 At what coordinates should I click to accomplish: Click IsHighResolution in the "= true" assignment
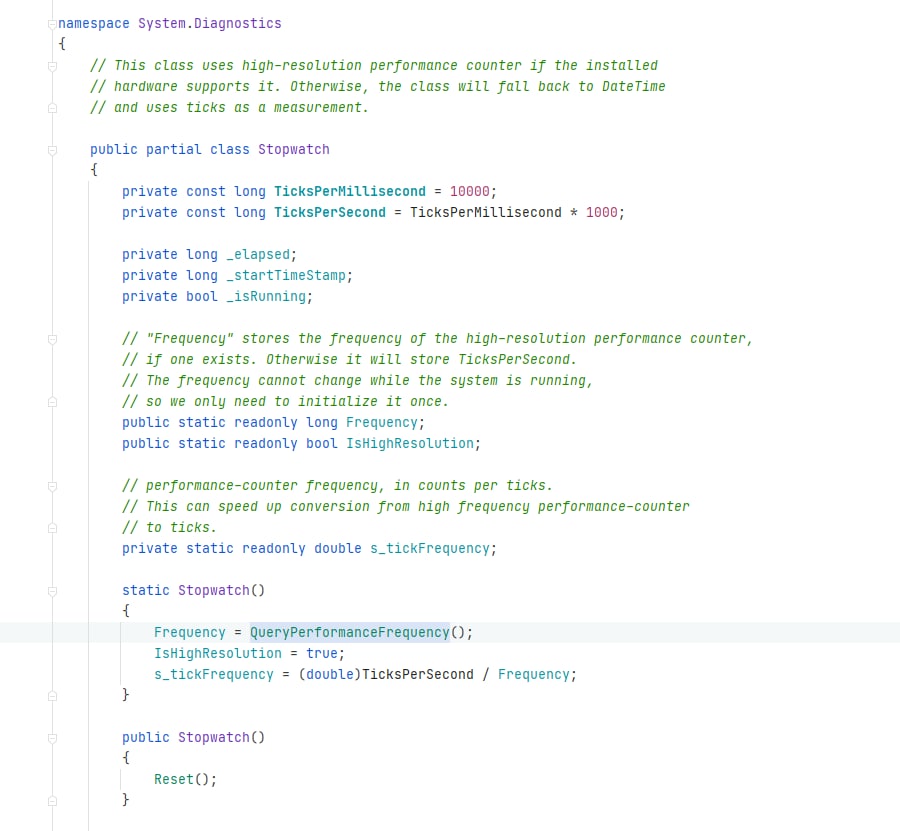[218, 653]
